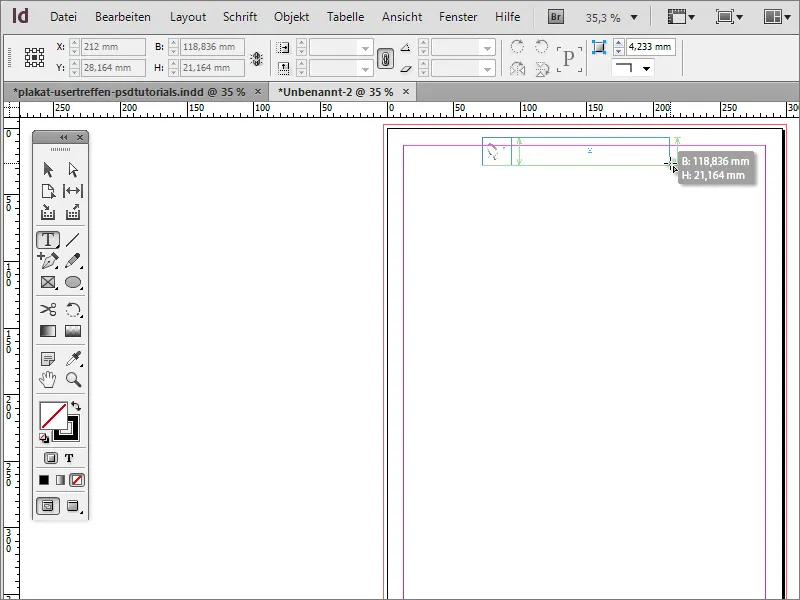Viewport: 800px width, 600px height.
Task: Select the Gradient Swatch tool
Action: (48, 331)
